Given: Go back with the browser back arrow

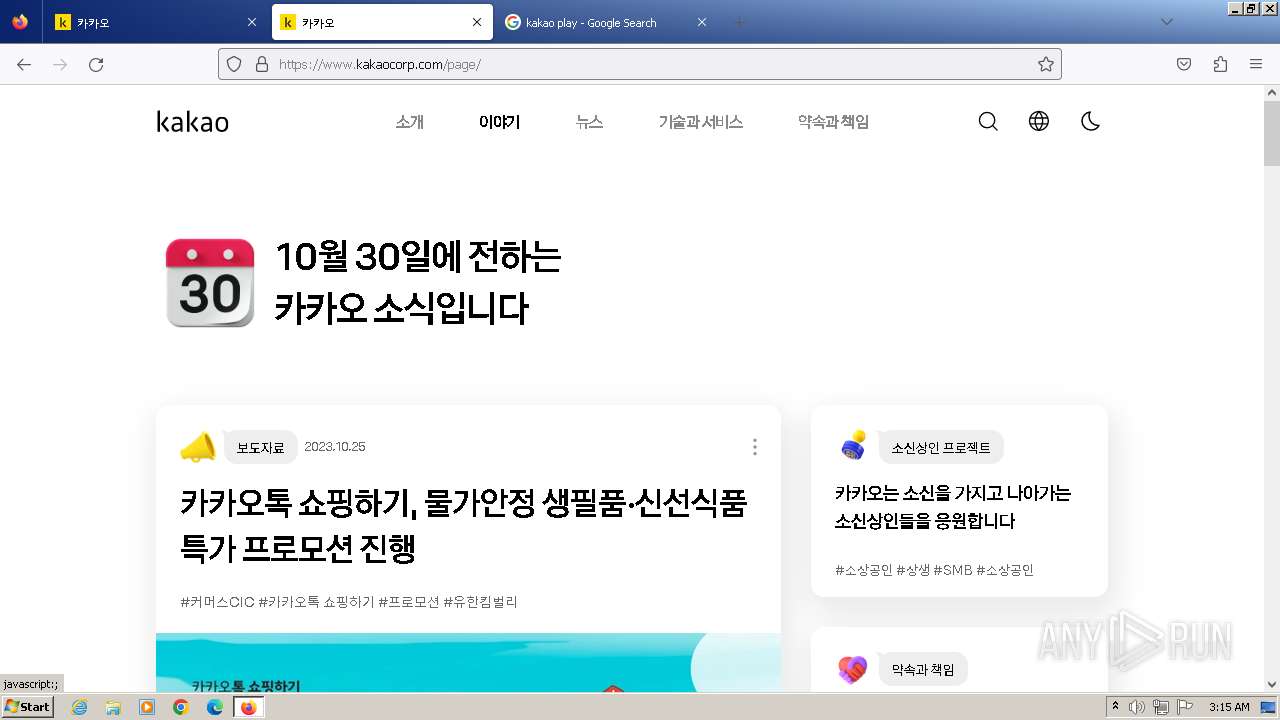Looking at the screenshot, I should click(24, 64).
